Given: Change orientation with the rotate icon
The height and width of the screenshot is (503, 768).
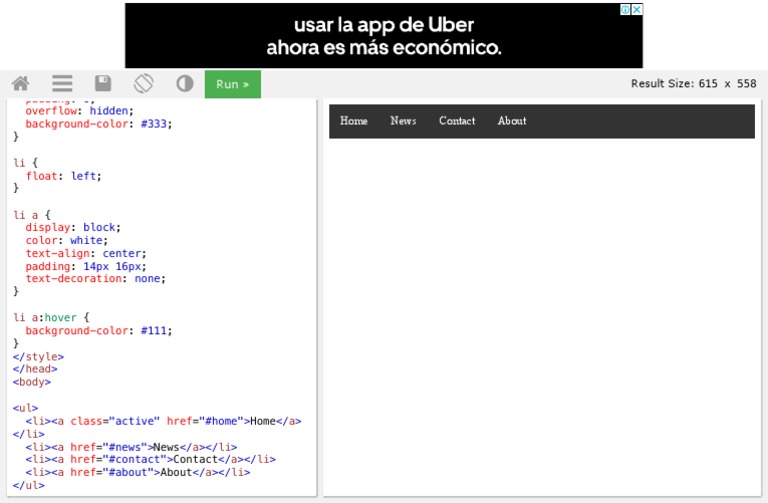Looking at the screenshot, I should 144,84.
